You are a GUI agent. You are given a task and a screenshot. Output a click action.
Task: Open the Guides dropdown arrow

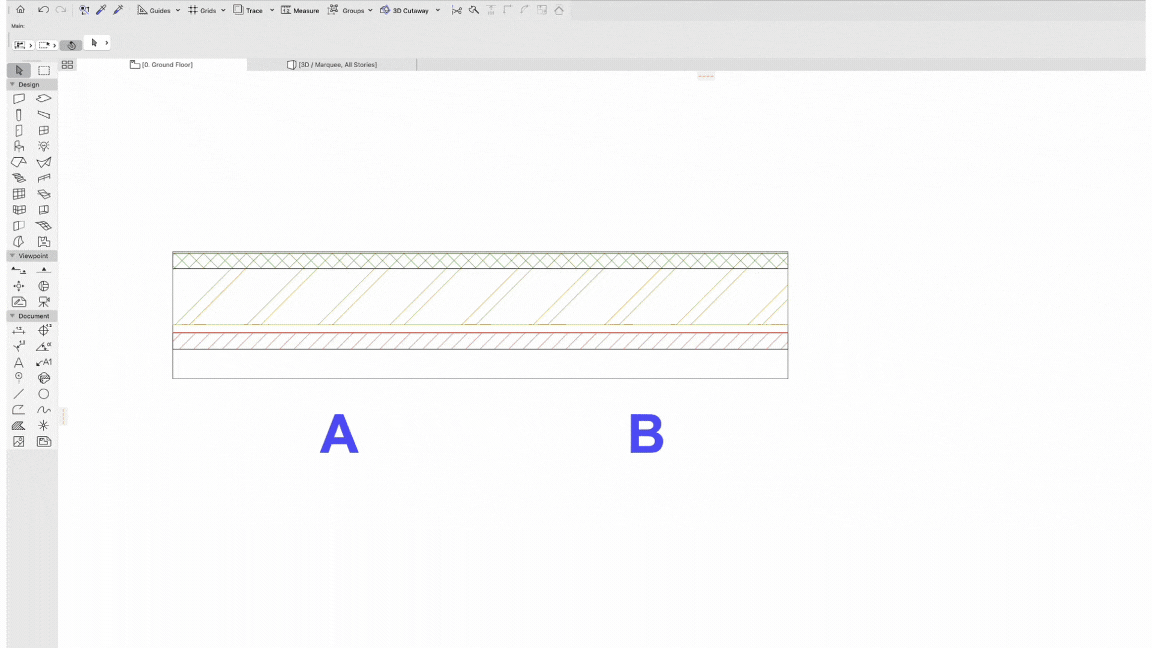point(178,10)
